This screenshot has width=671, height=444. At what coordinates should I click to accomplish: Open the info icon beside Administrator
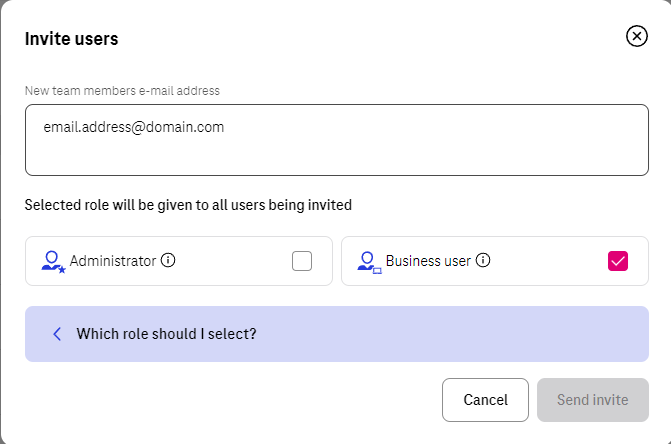coord(168,260)
